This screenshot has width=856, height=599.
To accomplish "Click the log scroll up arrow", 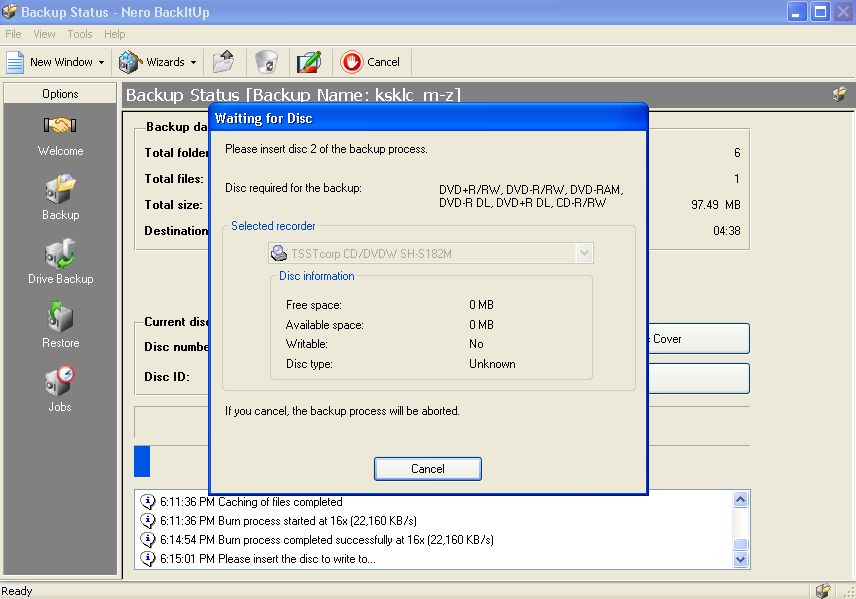I will [740, 500].
